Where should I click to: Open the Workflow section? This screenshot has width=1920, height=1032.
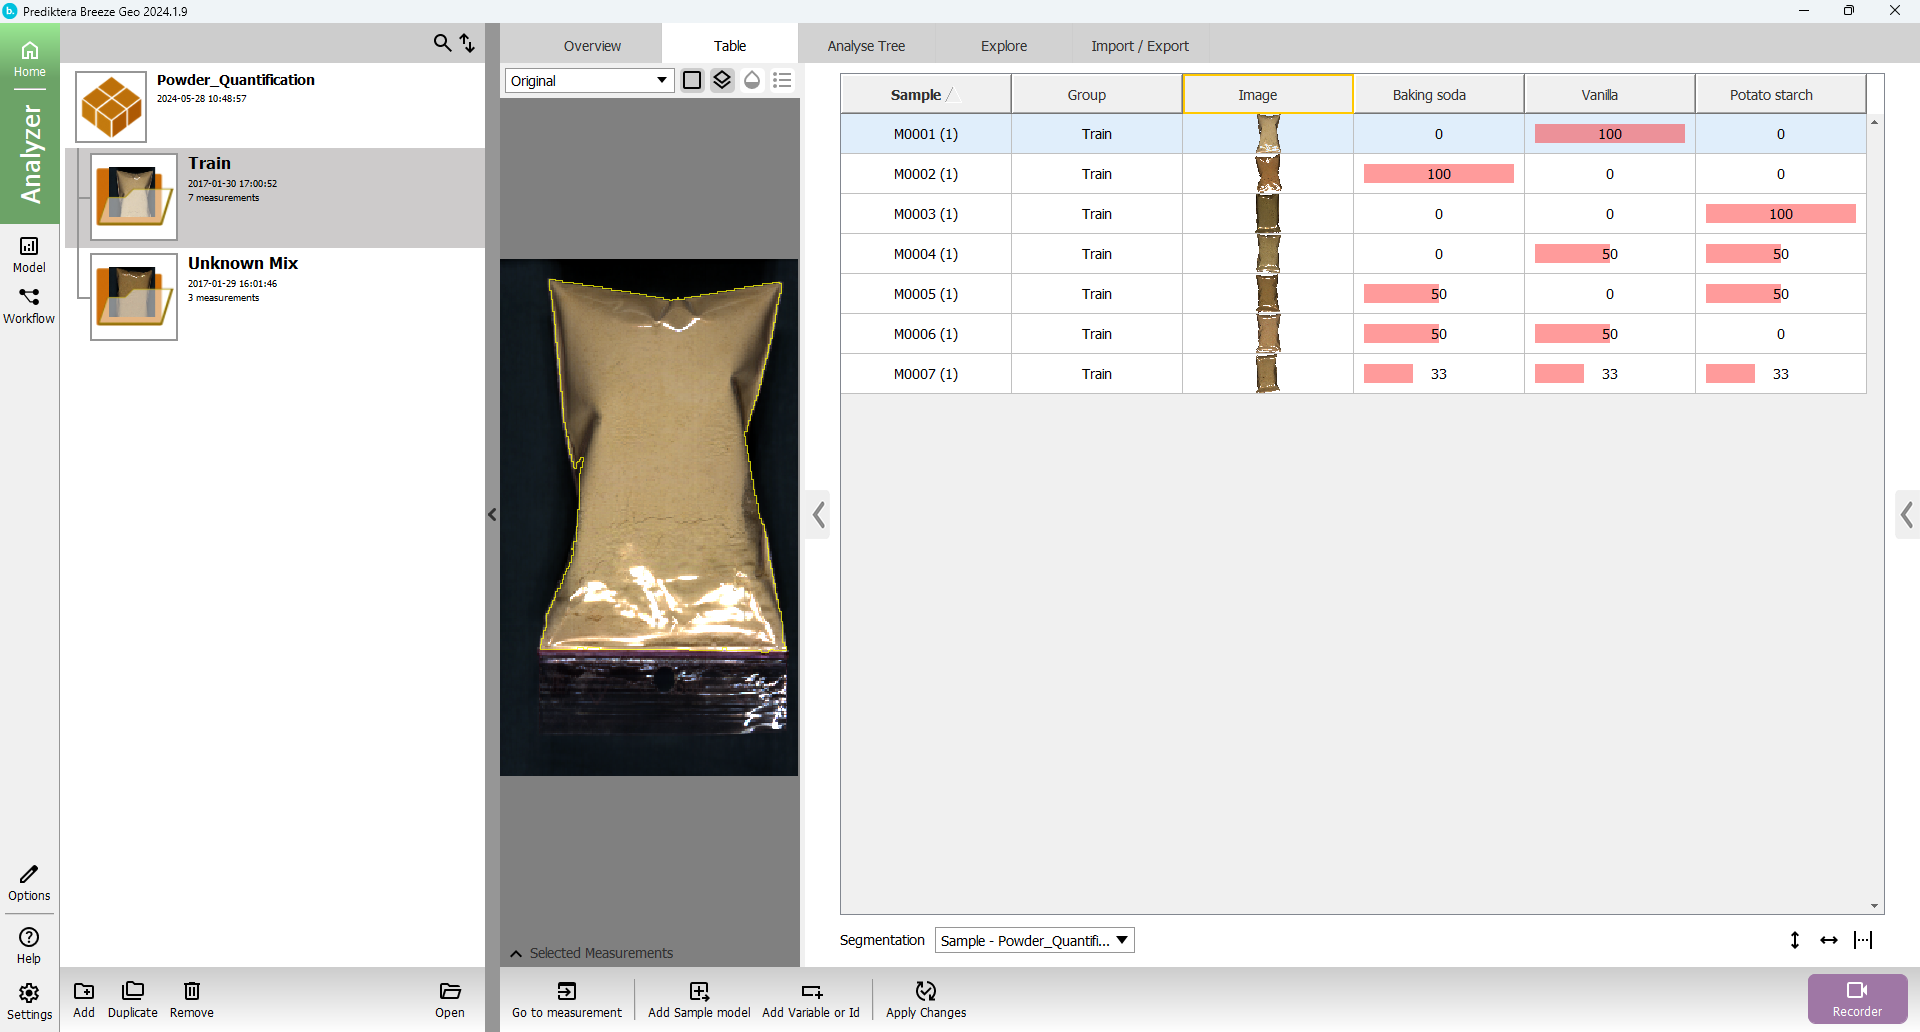coord(29,305)
